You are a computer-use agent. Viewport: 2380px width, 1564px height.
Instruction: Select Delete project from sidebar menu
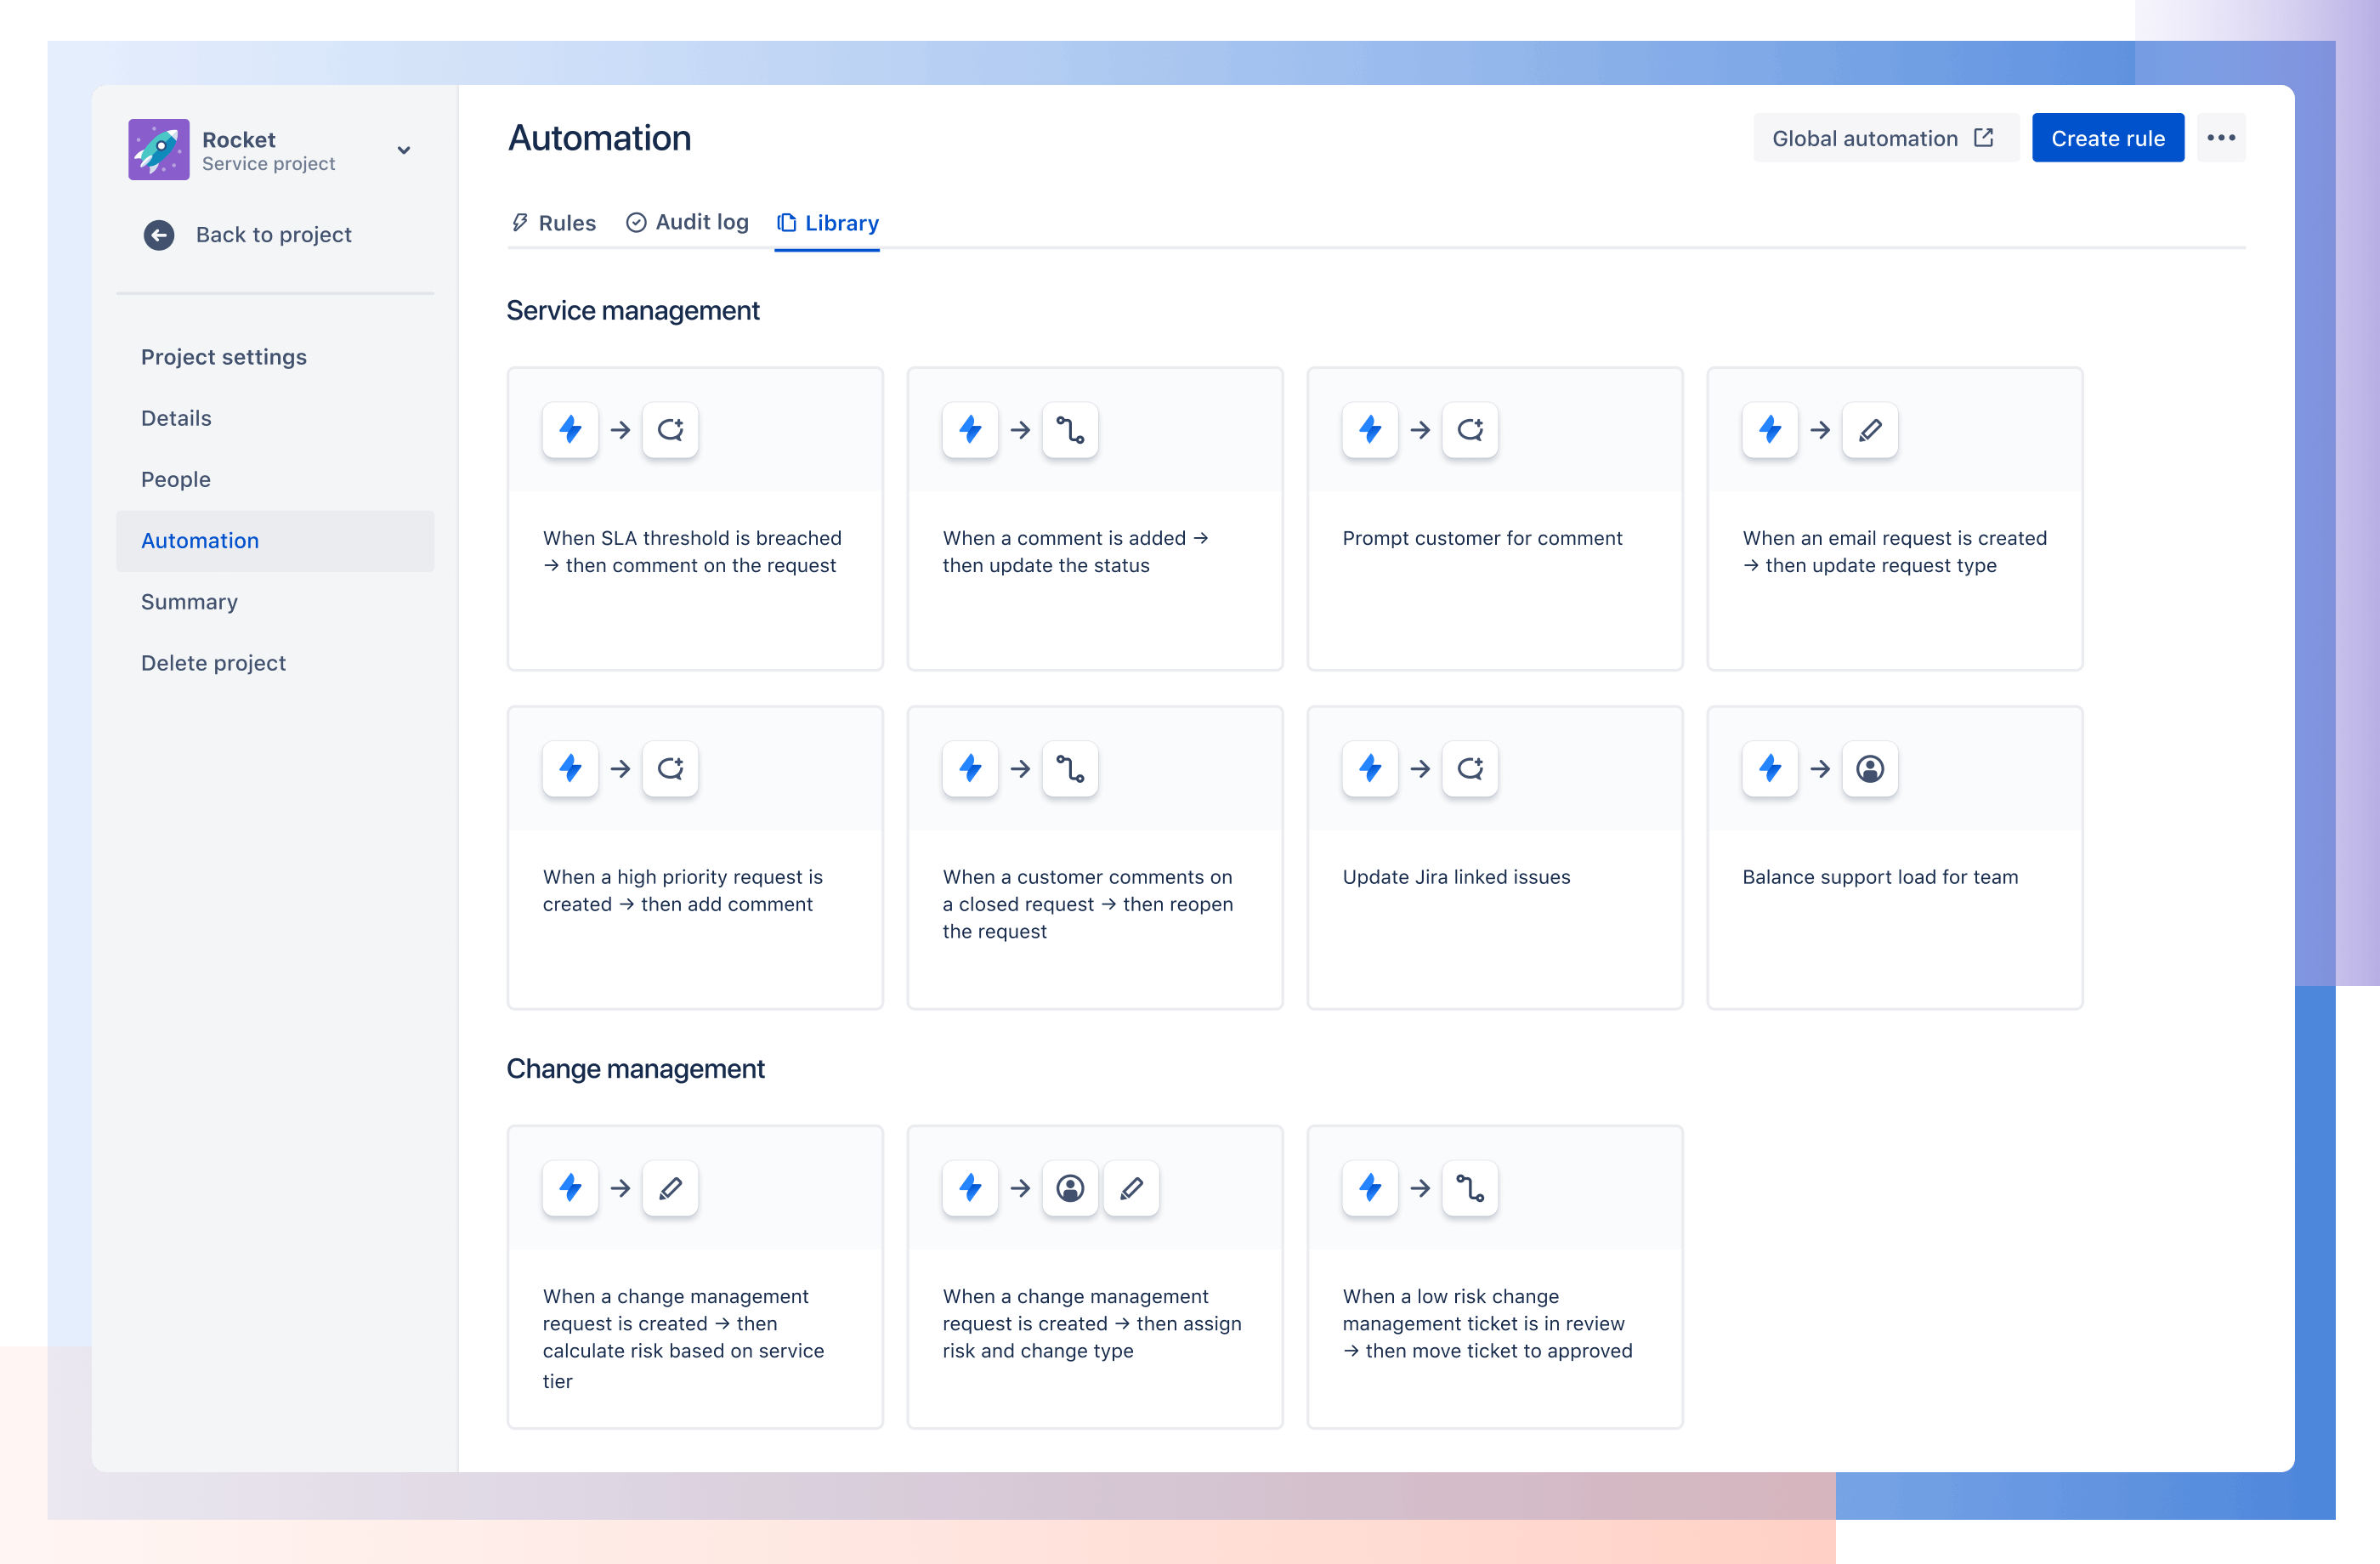pos(212,661)
